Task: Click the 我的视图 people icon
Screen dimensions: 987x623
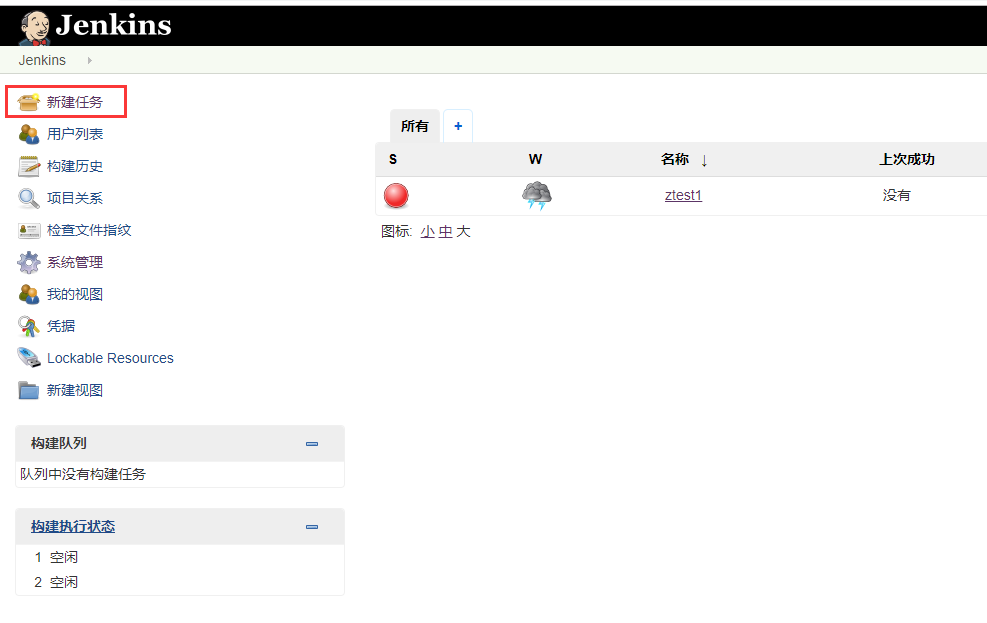Action: (28, 294)
